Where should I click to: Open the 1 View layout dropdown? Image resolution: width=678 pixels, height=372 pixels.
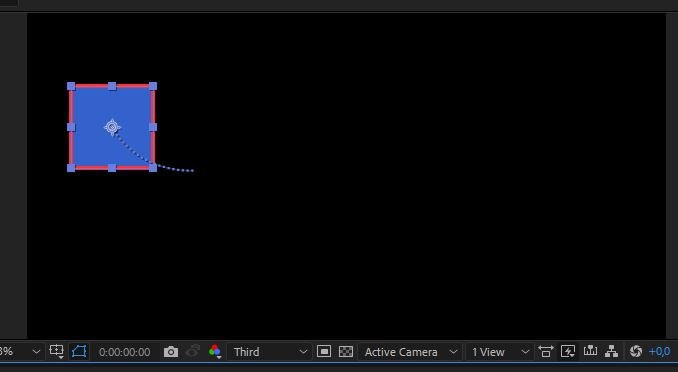point(499,352)
